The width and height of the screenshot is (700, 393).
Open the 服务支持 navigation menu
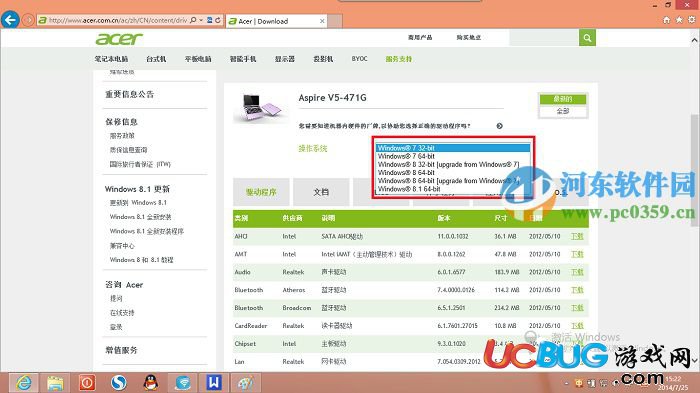click(x=399, y=59)
